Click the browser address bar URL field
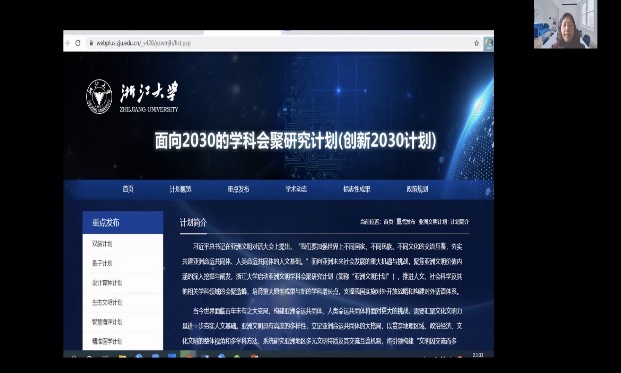Screen dimensions: 621x373 click(x=277, y=43)
